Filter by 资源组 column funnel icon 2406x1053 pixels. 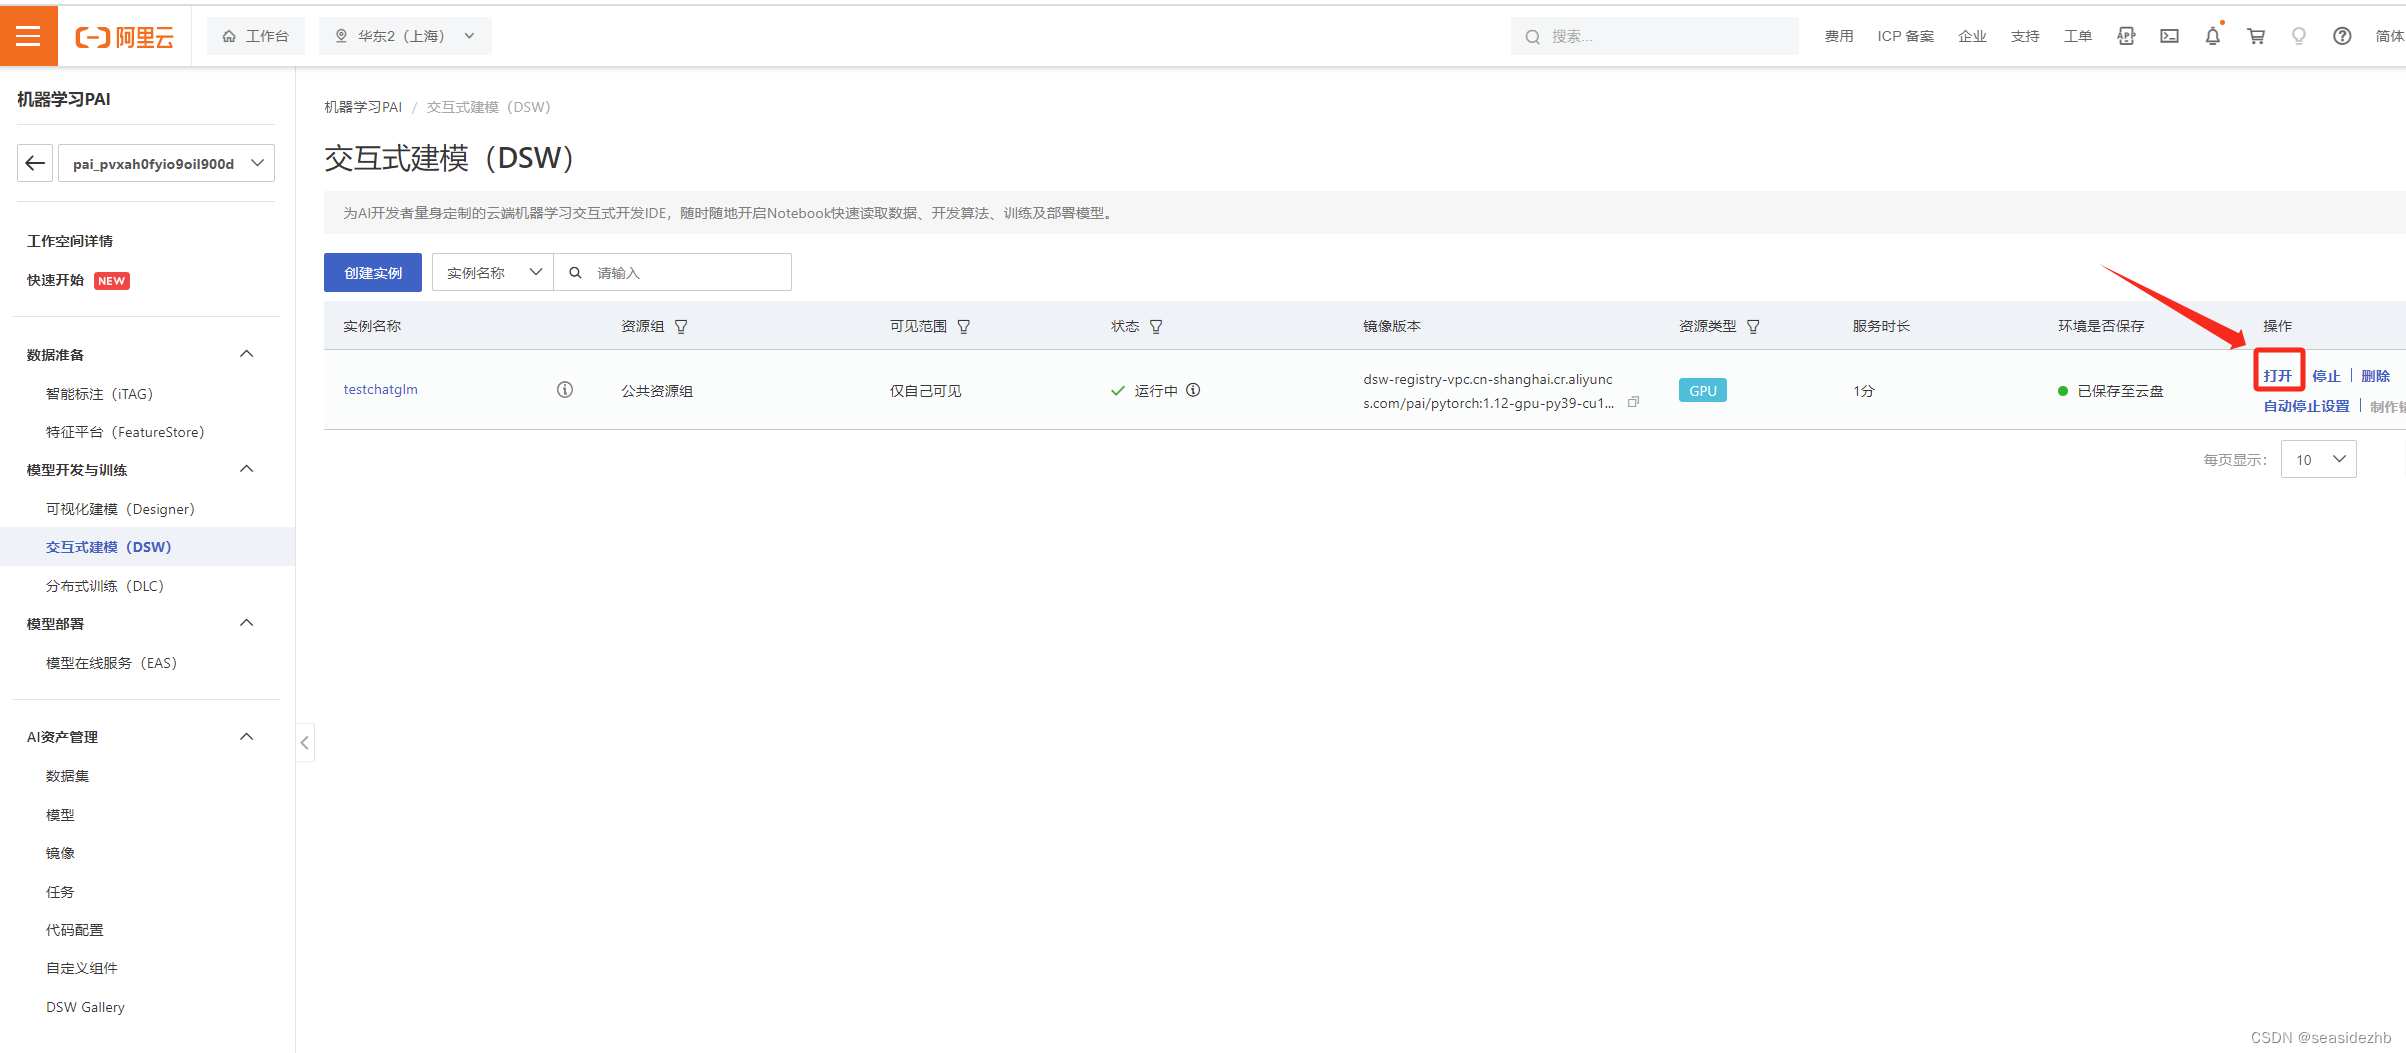(681, 327)
